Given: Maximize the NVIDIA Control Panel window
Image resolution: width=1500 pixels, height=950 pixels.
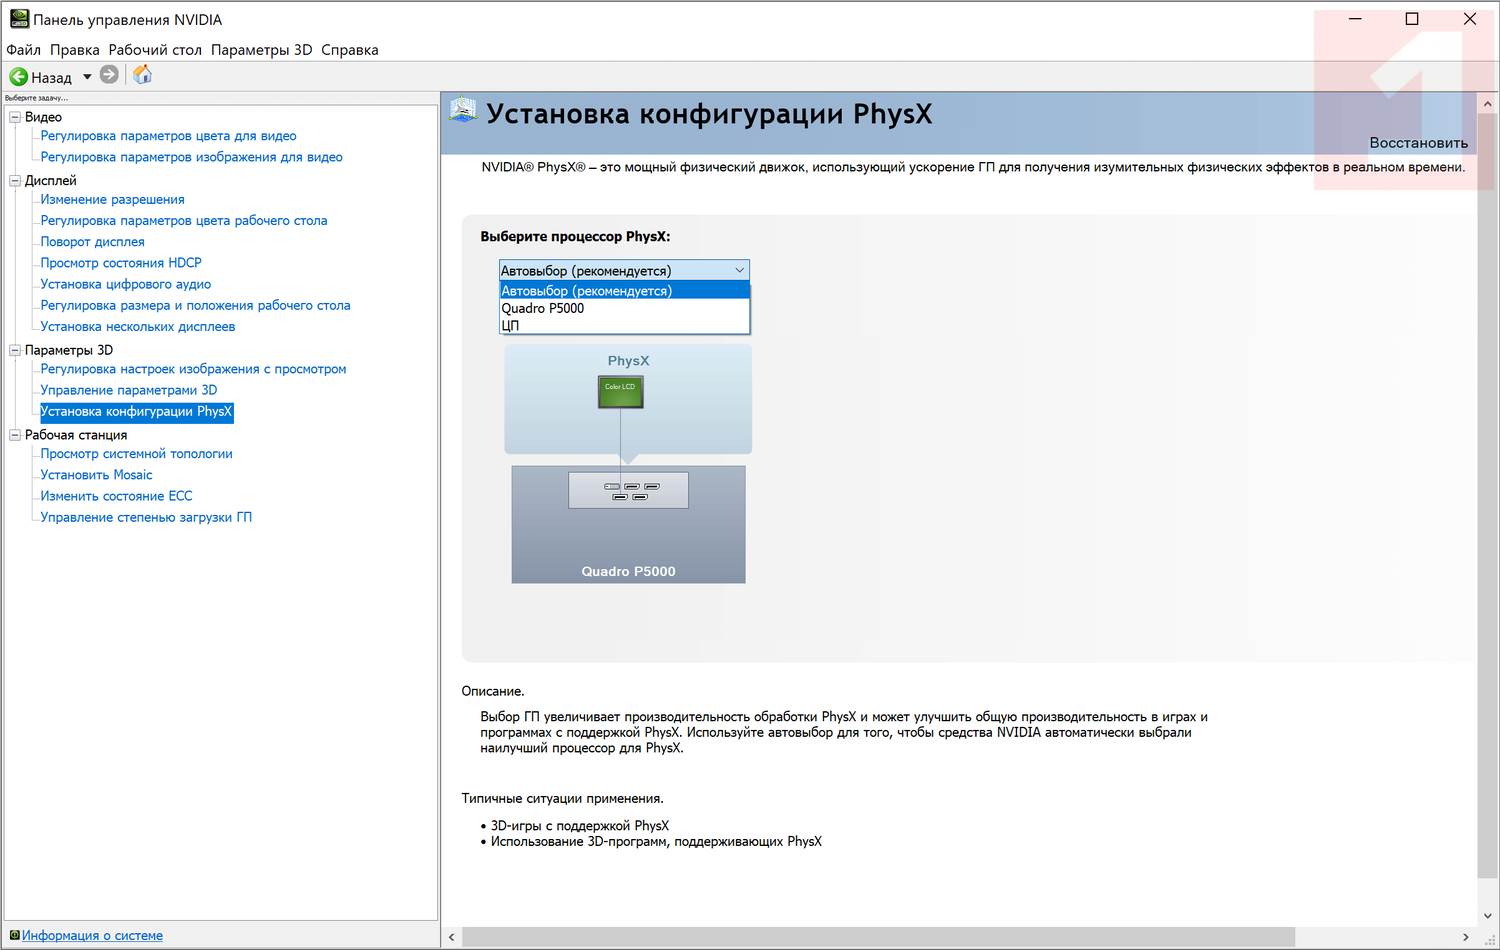Looking at the screenshot, I should [x=1412, y=19].
